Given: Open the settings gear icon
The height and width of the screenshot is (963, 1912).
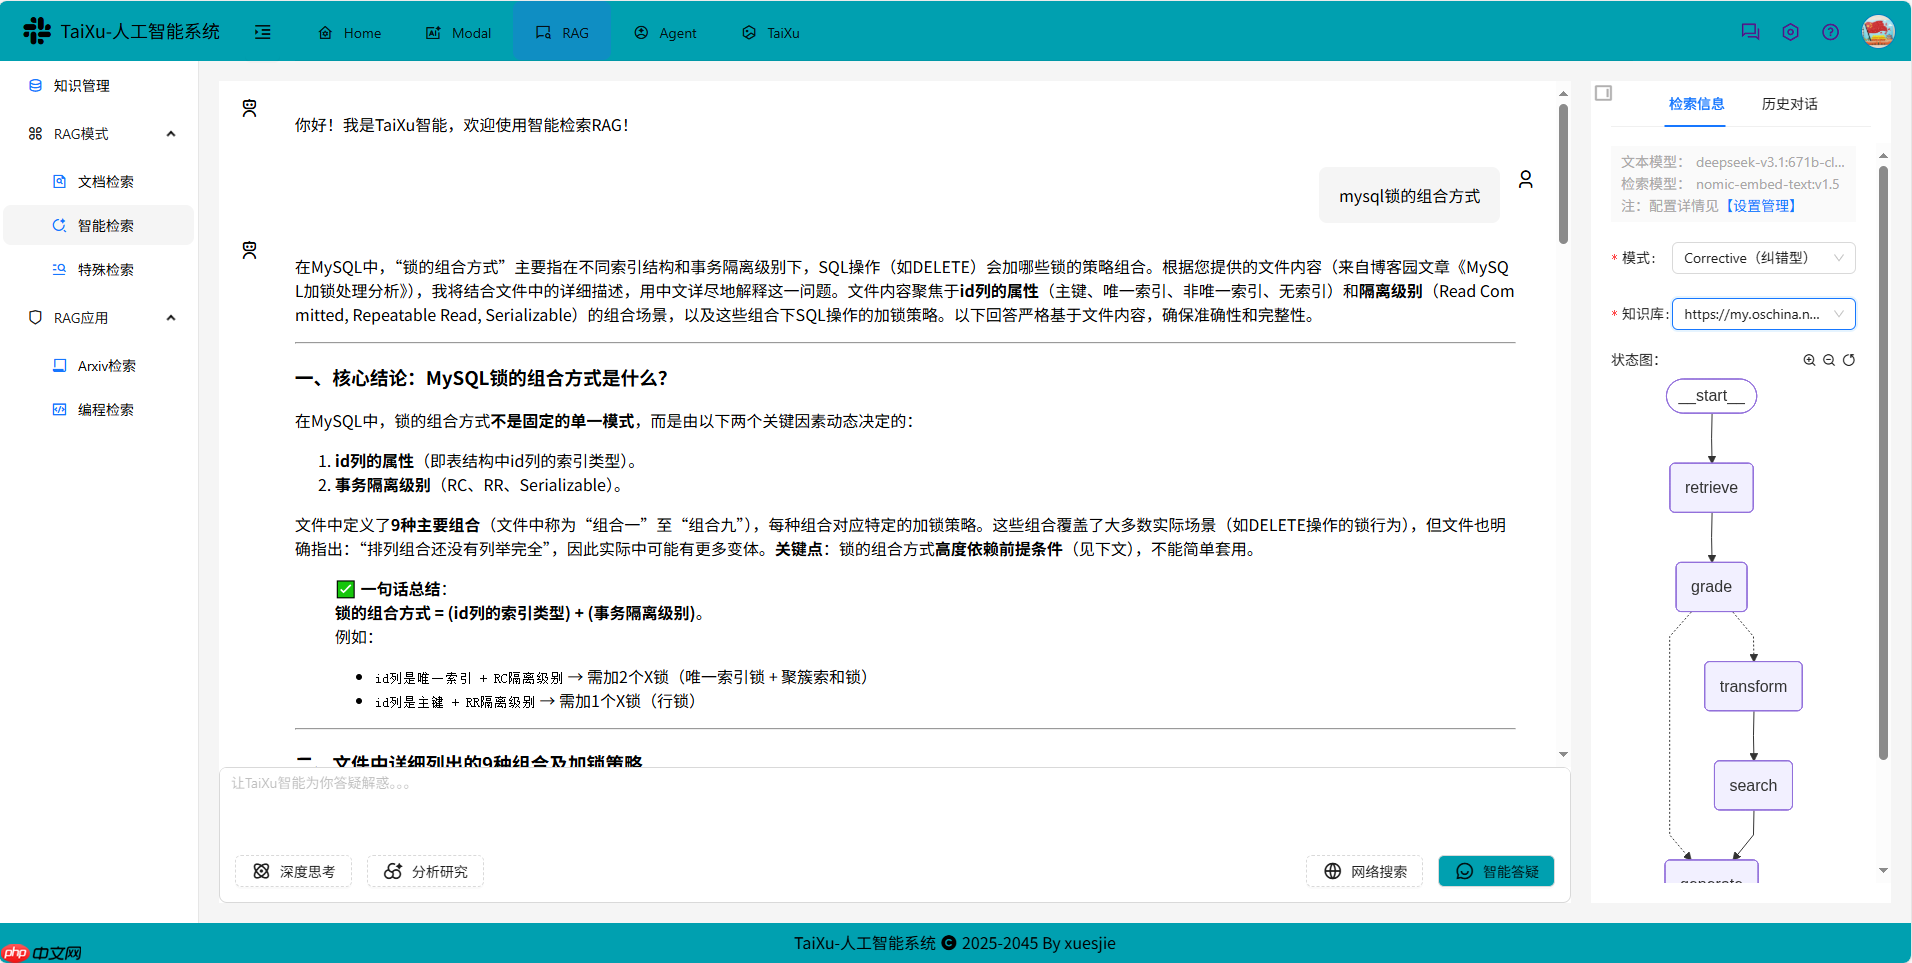Looking at the screenshot, I should tap(1790, 31).
